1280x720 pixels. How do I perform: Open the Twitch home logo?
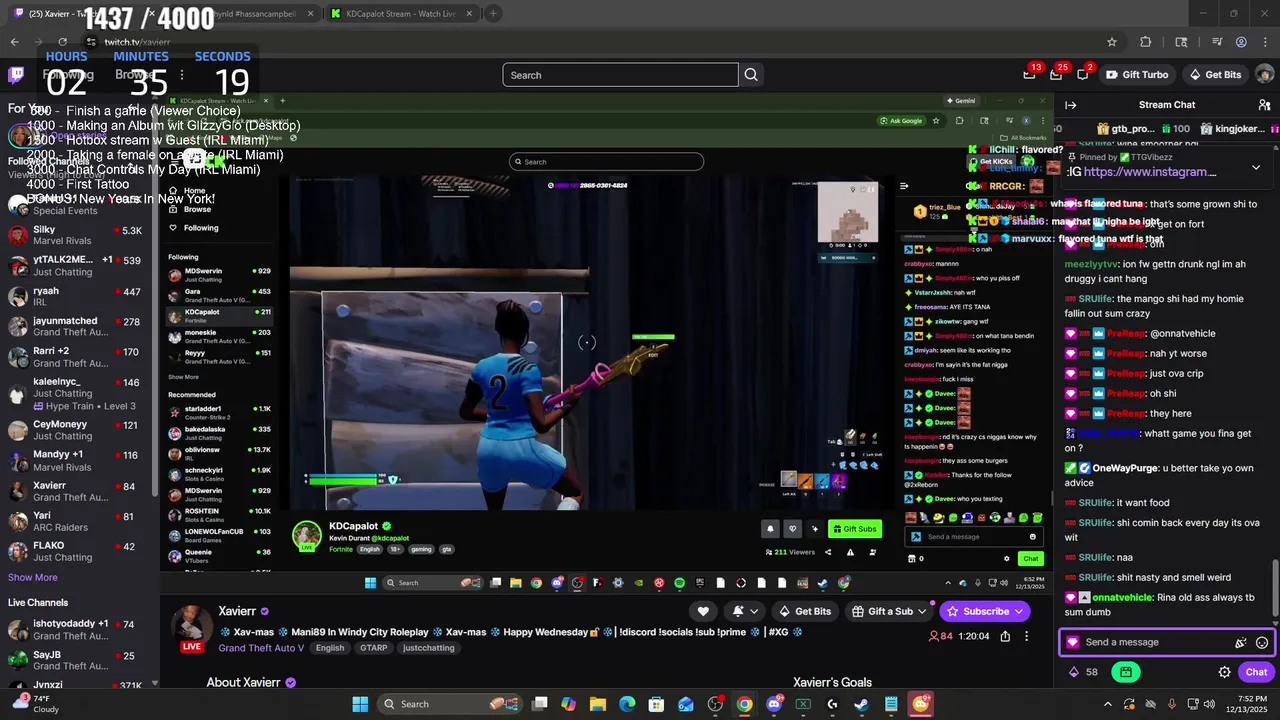coord(16,75)
